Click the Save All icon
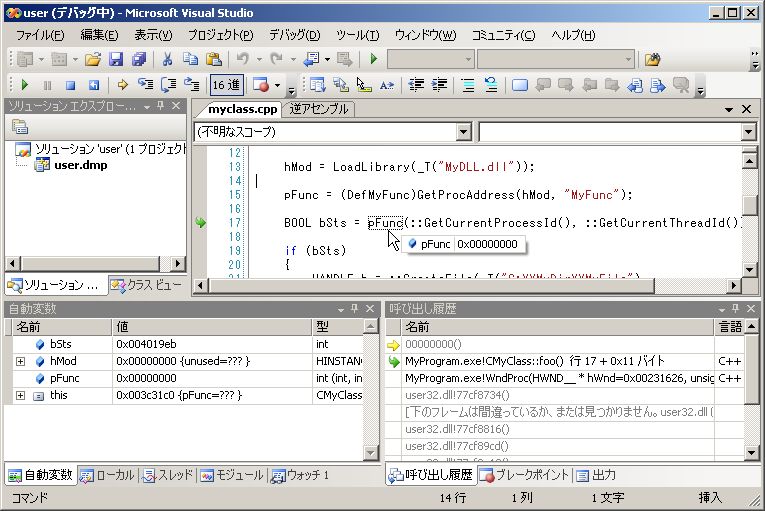The height and width of the screenshot is (511, 765). point(139,60)
